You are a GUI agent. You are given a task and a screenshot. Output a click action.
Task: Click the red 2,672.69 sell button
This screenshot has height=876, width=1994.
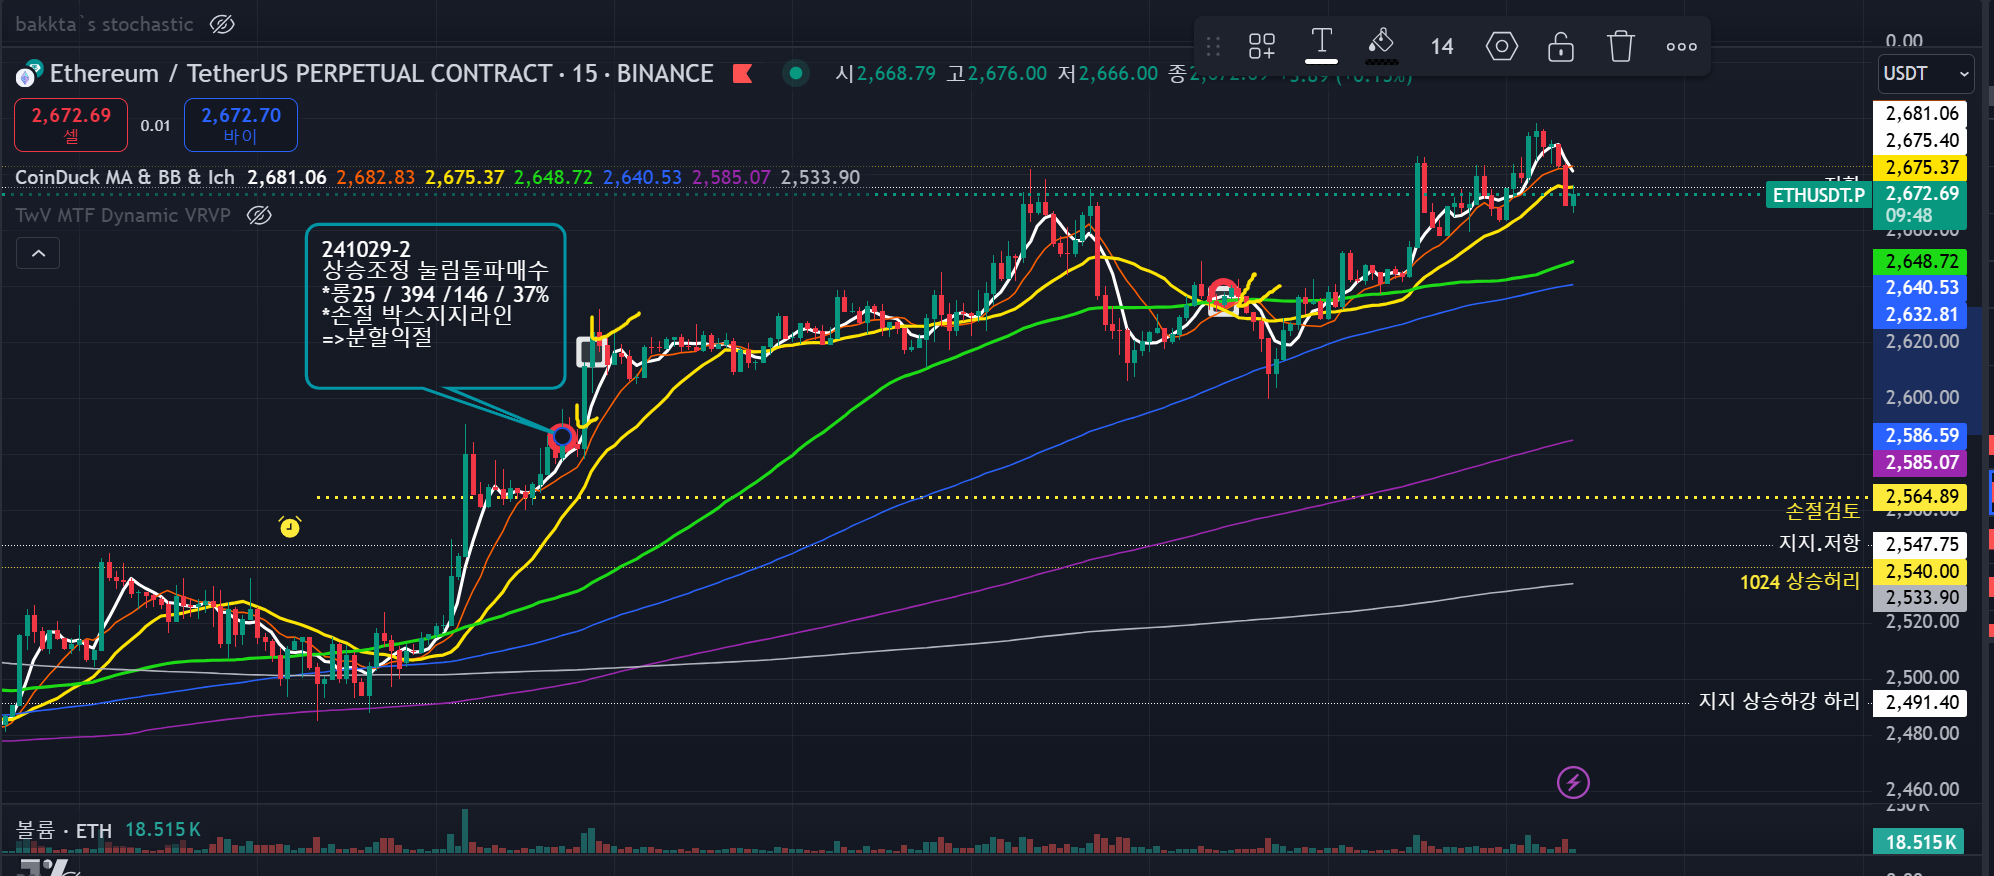[x=71, y=125]
